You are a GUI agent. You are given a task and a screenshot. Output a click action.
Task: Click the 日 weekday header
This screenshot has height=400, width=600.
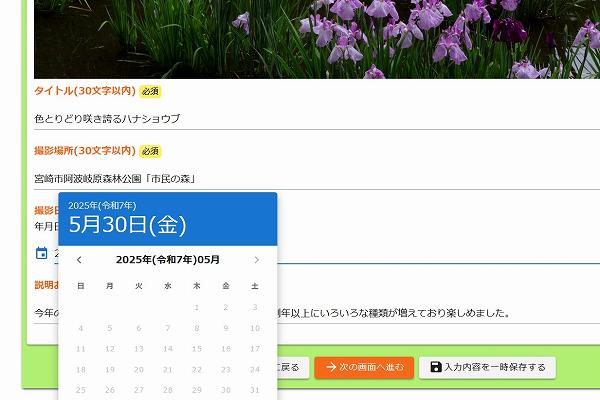coord(81,286)
